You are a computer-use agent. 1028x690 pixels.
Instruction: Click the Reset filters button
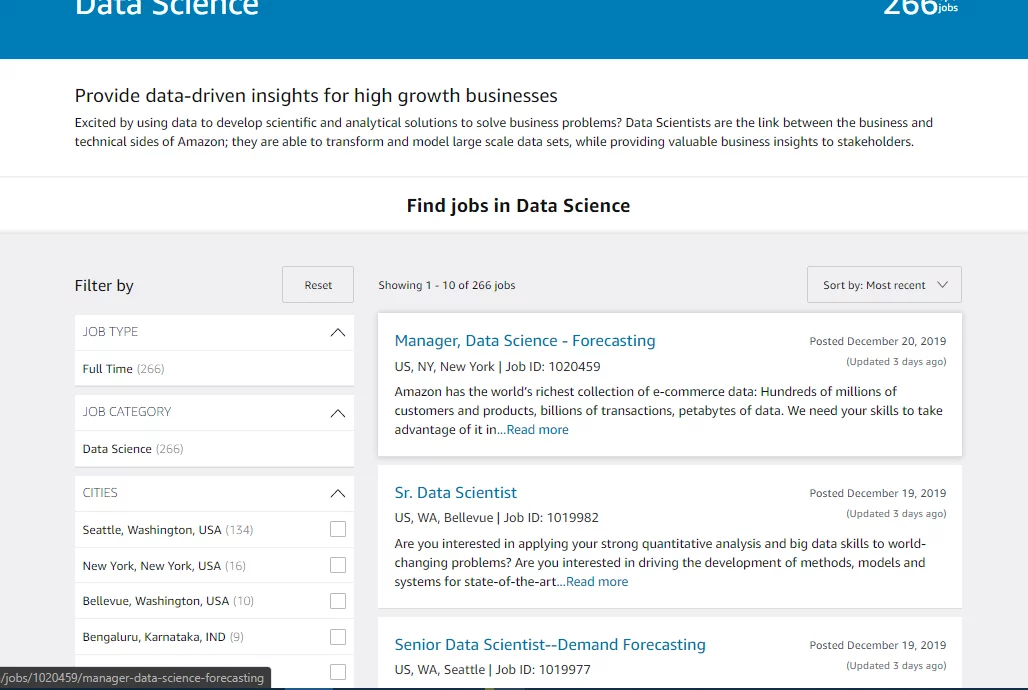(x=318, y=285)
